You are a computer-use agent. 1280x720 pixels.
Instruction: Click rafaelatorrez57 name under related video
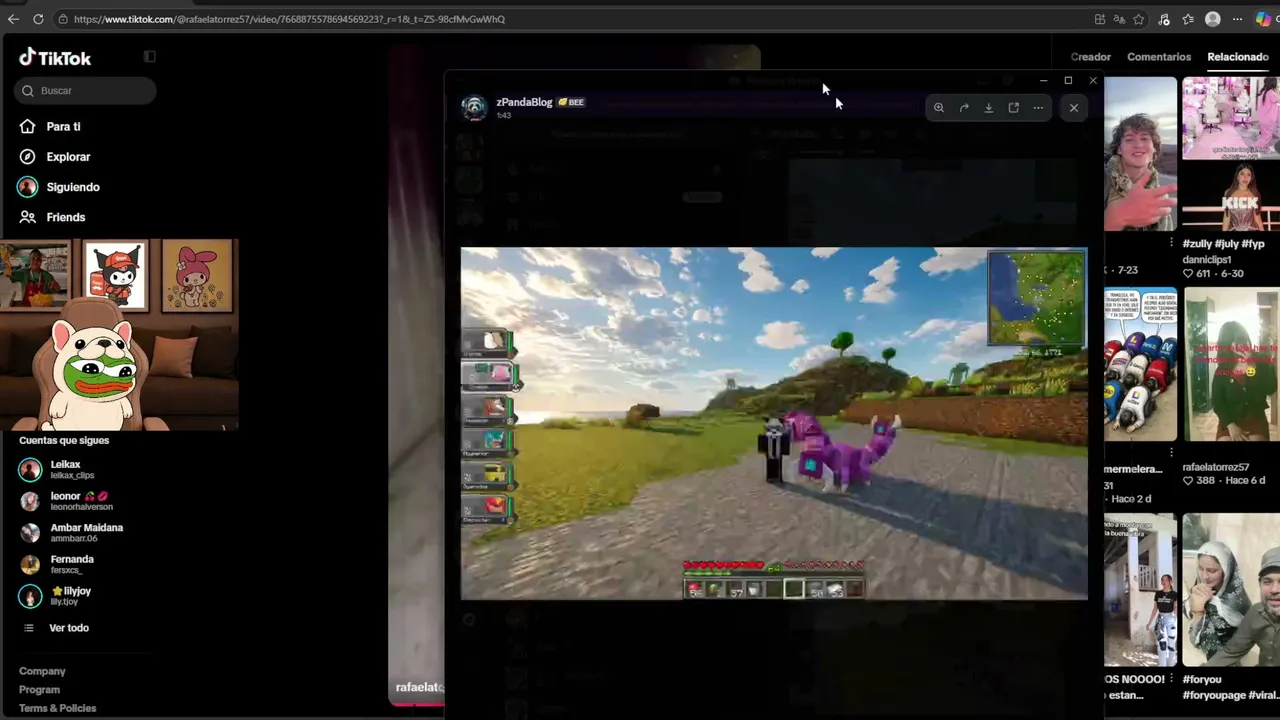click(x=1216, y=467)
